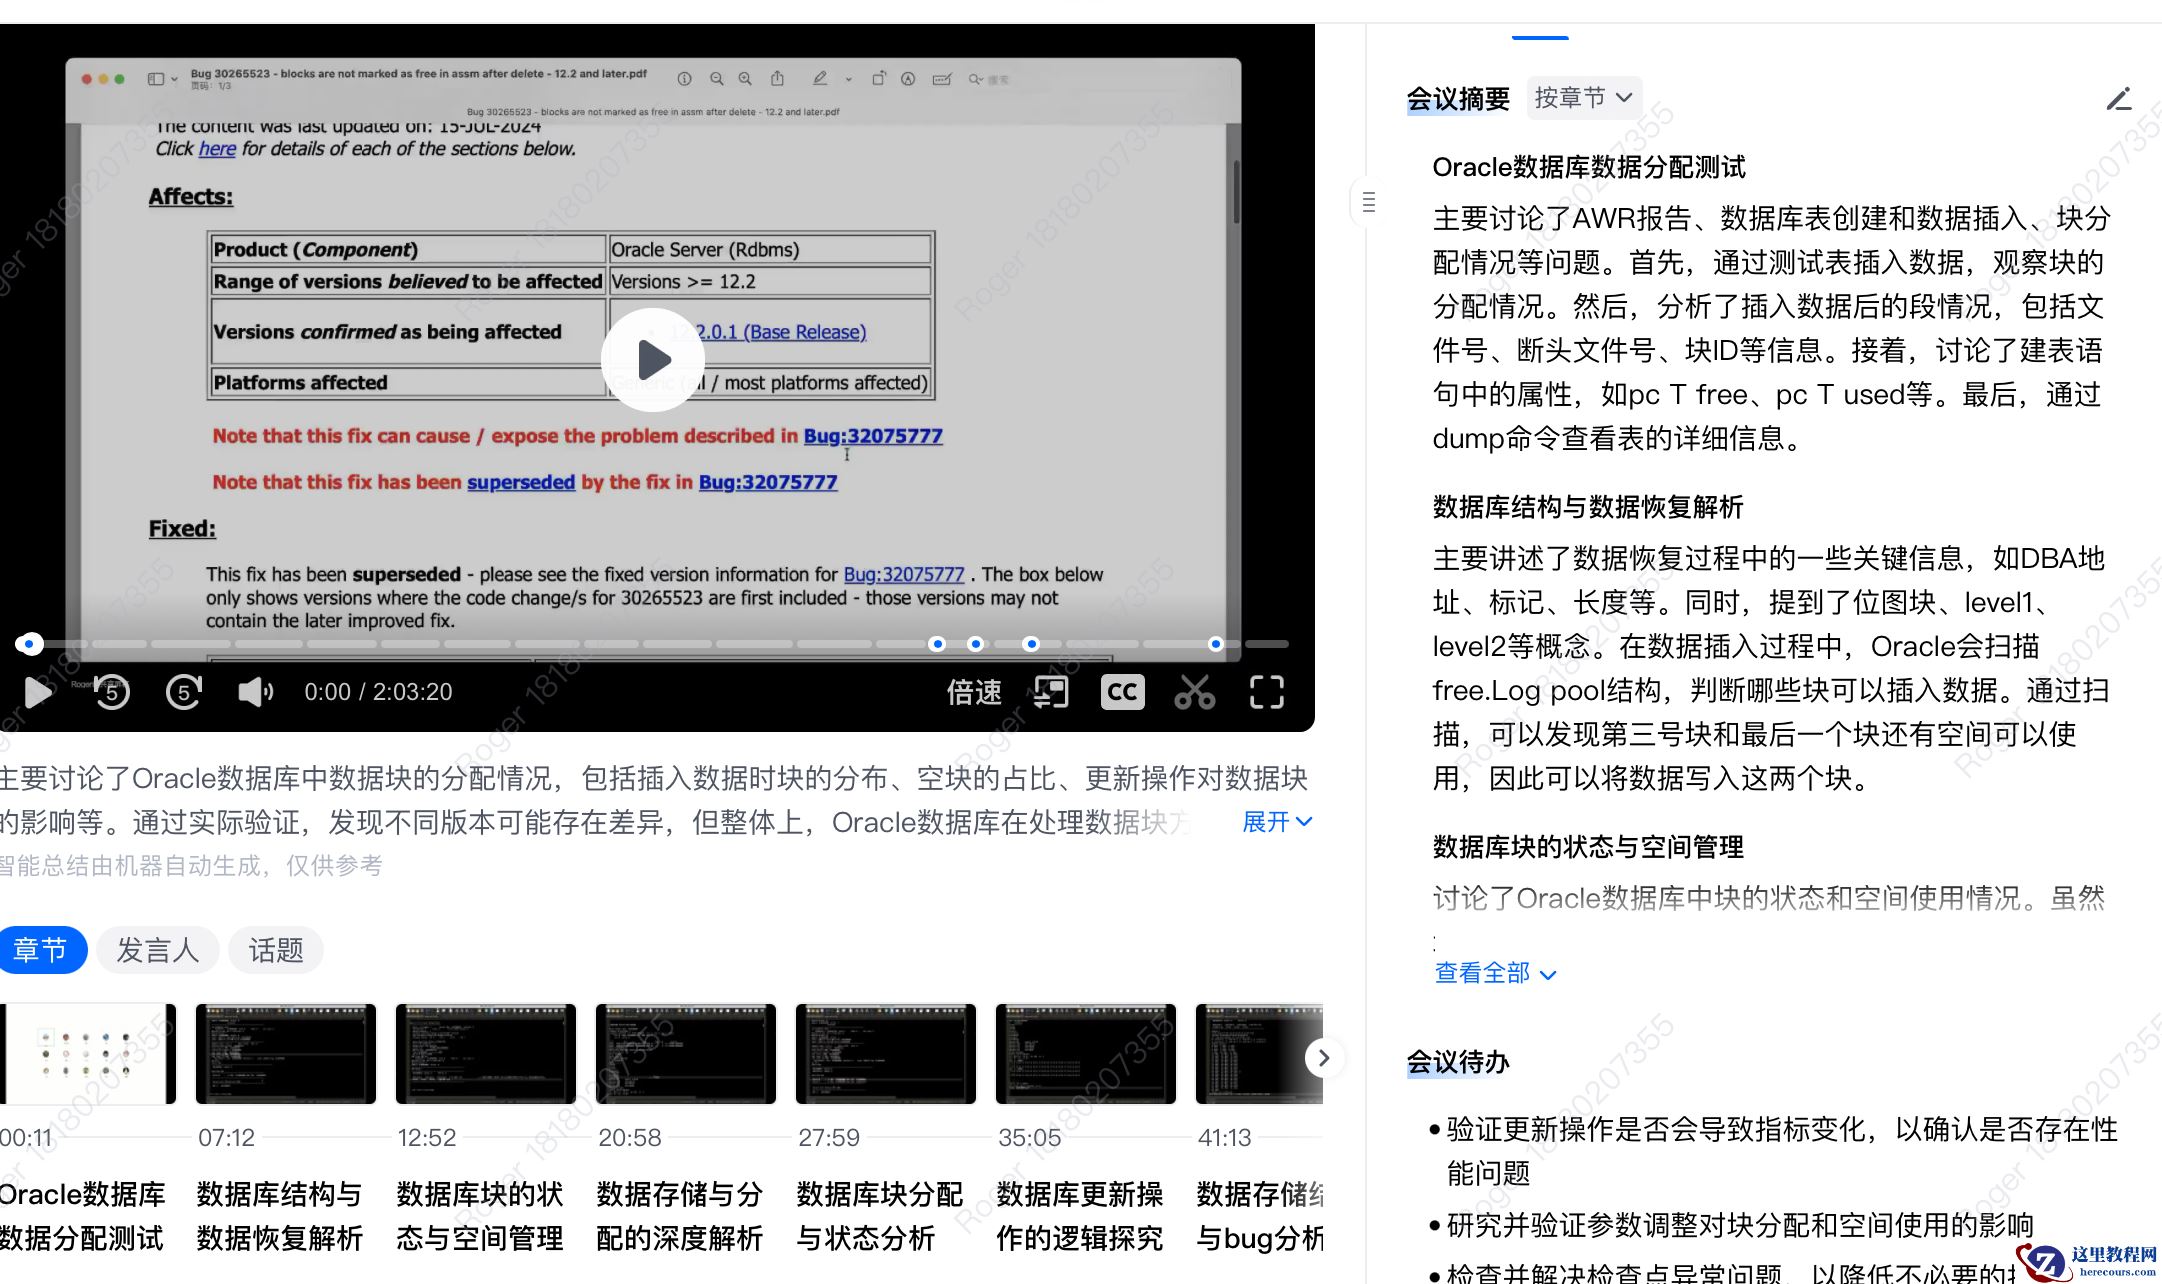
Task: Click the sidebar collapse handle icon
Action: point(1368,202)
